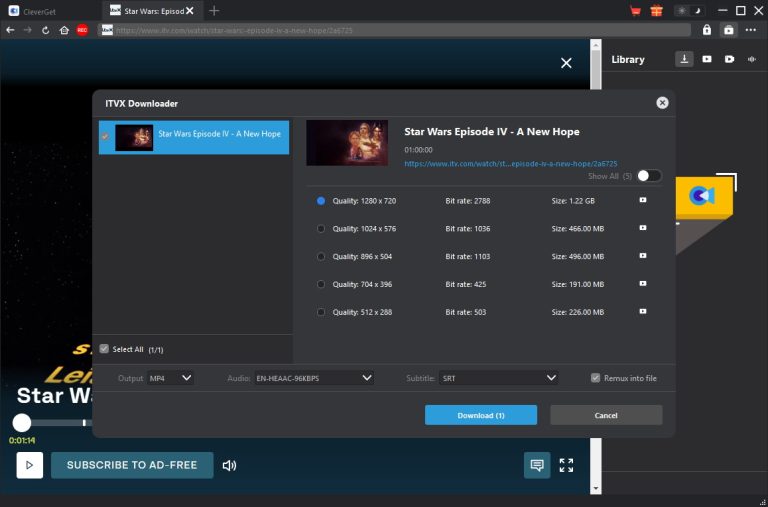Mute the video player volume
This screenshot has width=768, height=507.
click(x=229, y=465)
